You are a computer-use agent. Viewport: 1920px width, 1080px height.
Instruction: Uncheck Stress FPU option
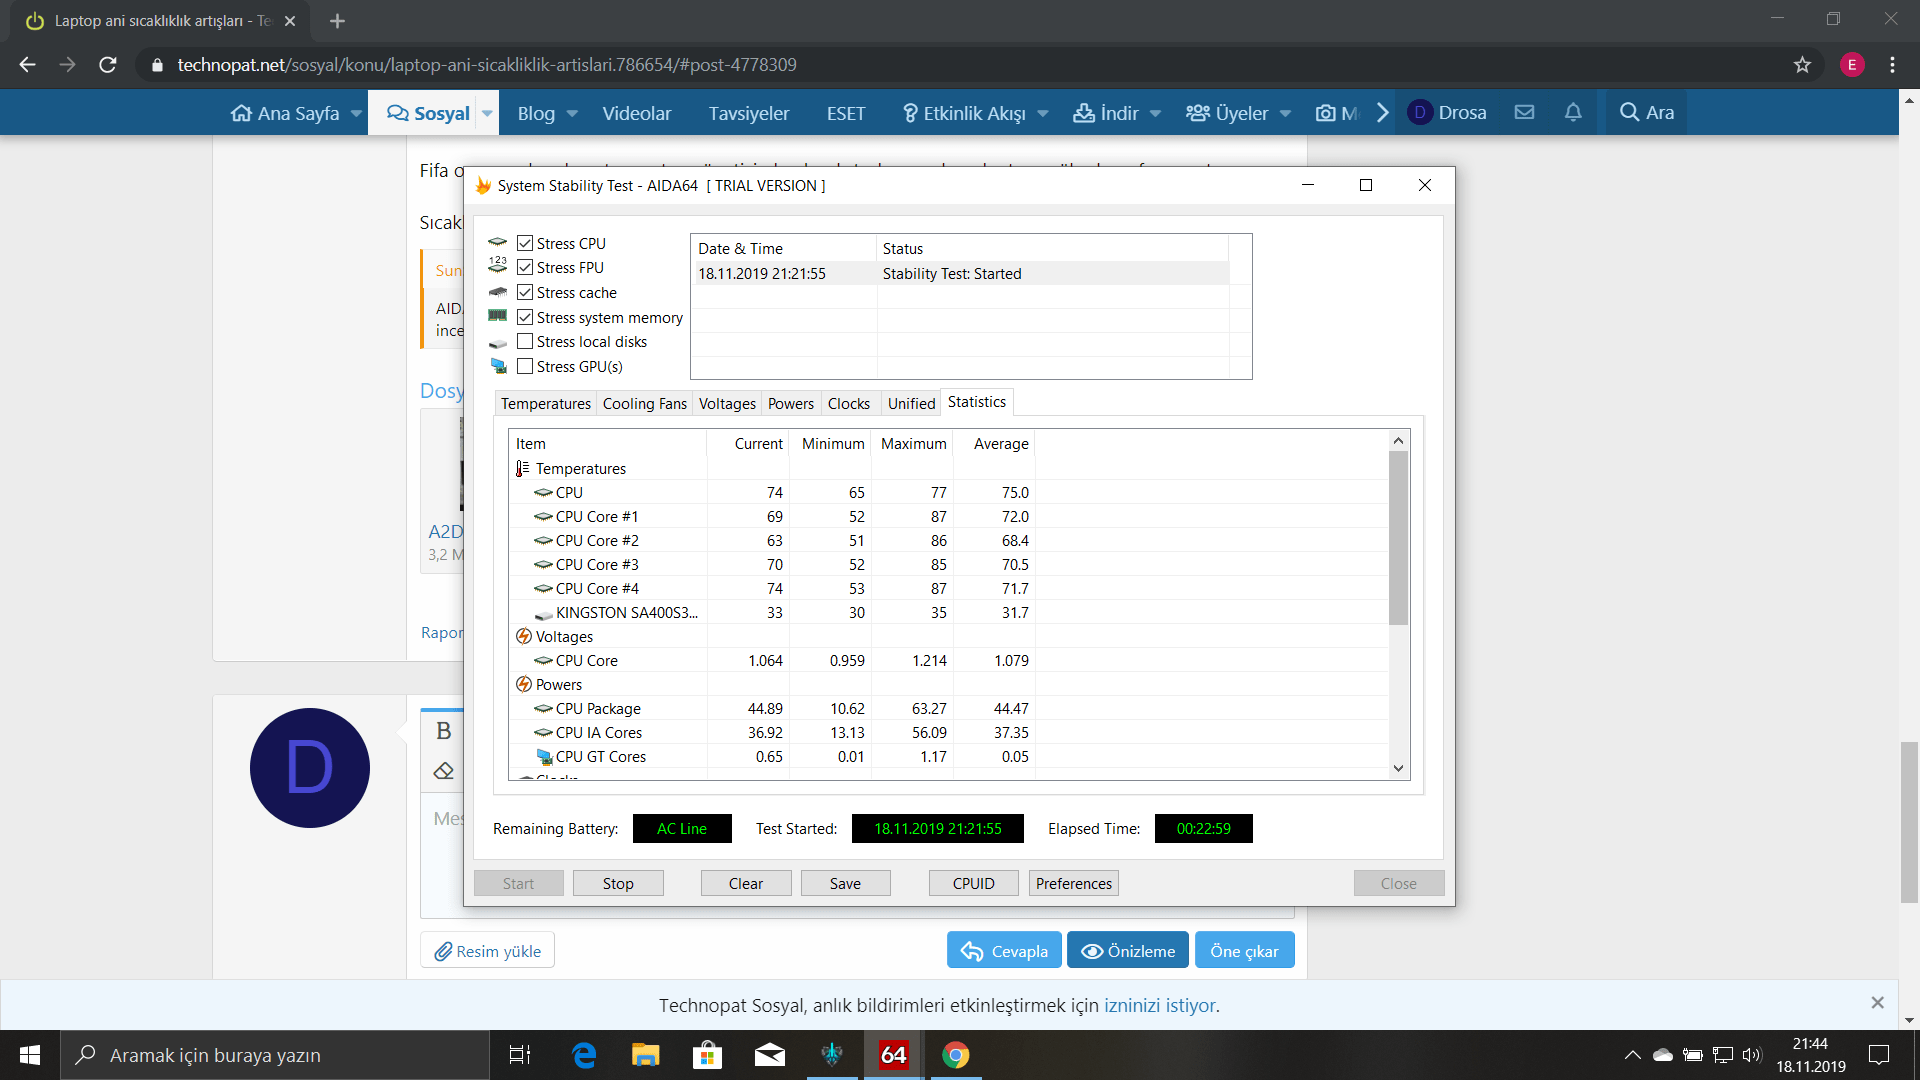tap(525, 268)
